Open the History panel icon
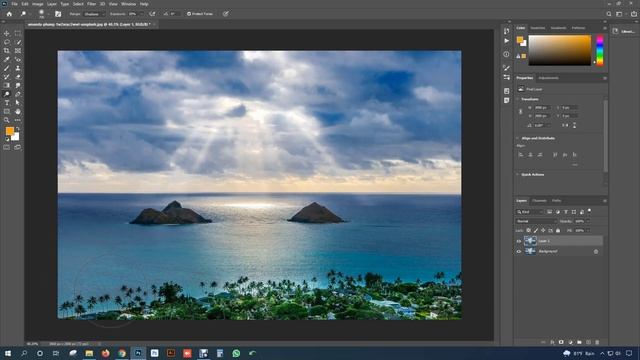The image size is (640, 360). [x=507, y=31]
